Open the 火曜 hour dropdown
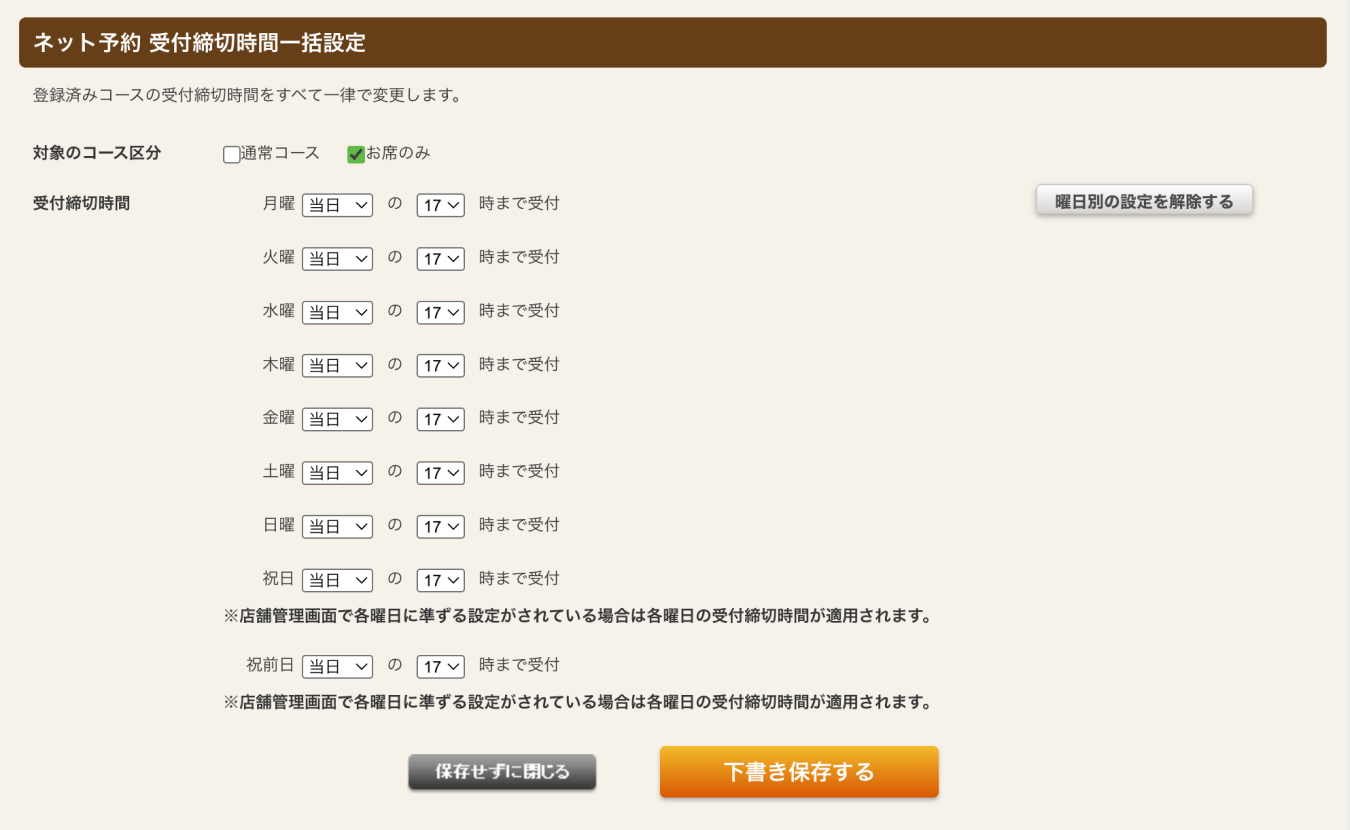1350x830 pixels. (x=440, y=259)
